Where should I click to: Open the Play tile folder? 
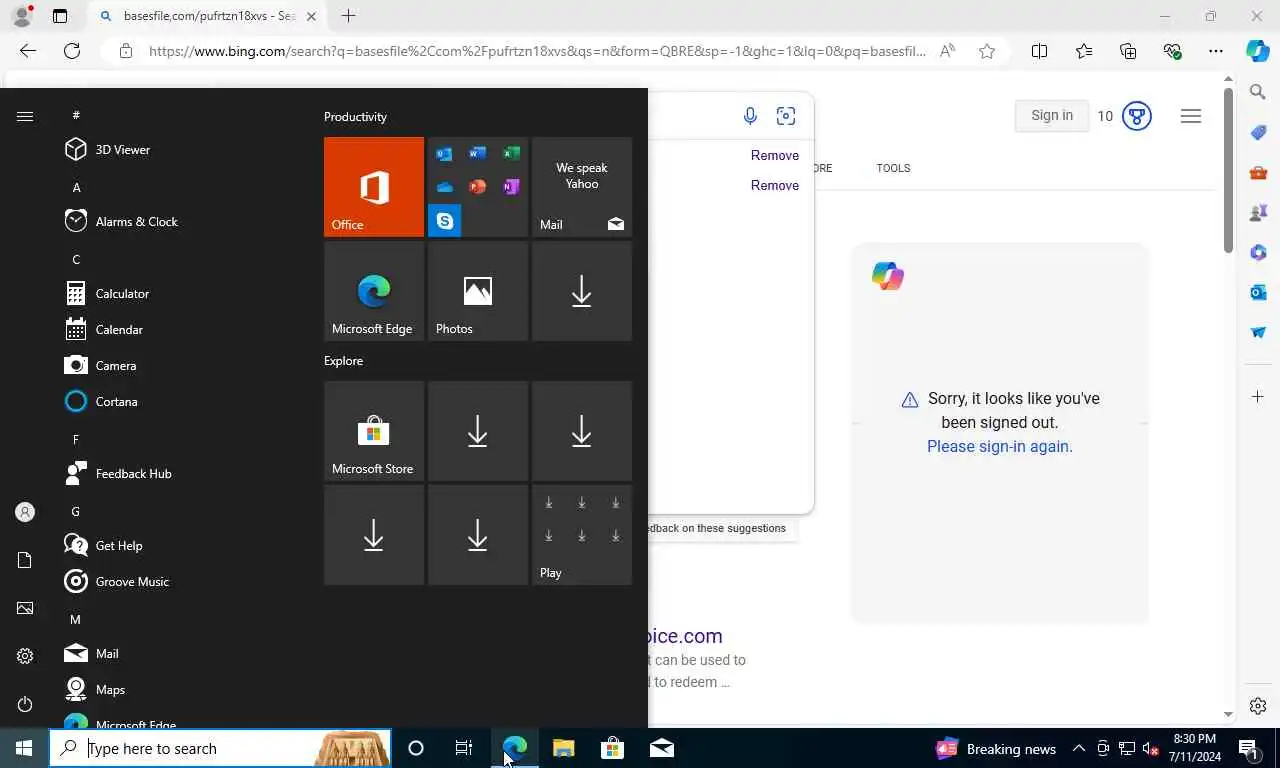pos(582,535)
